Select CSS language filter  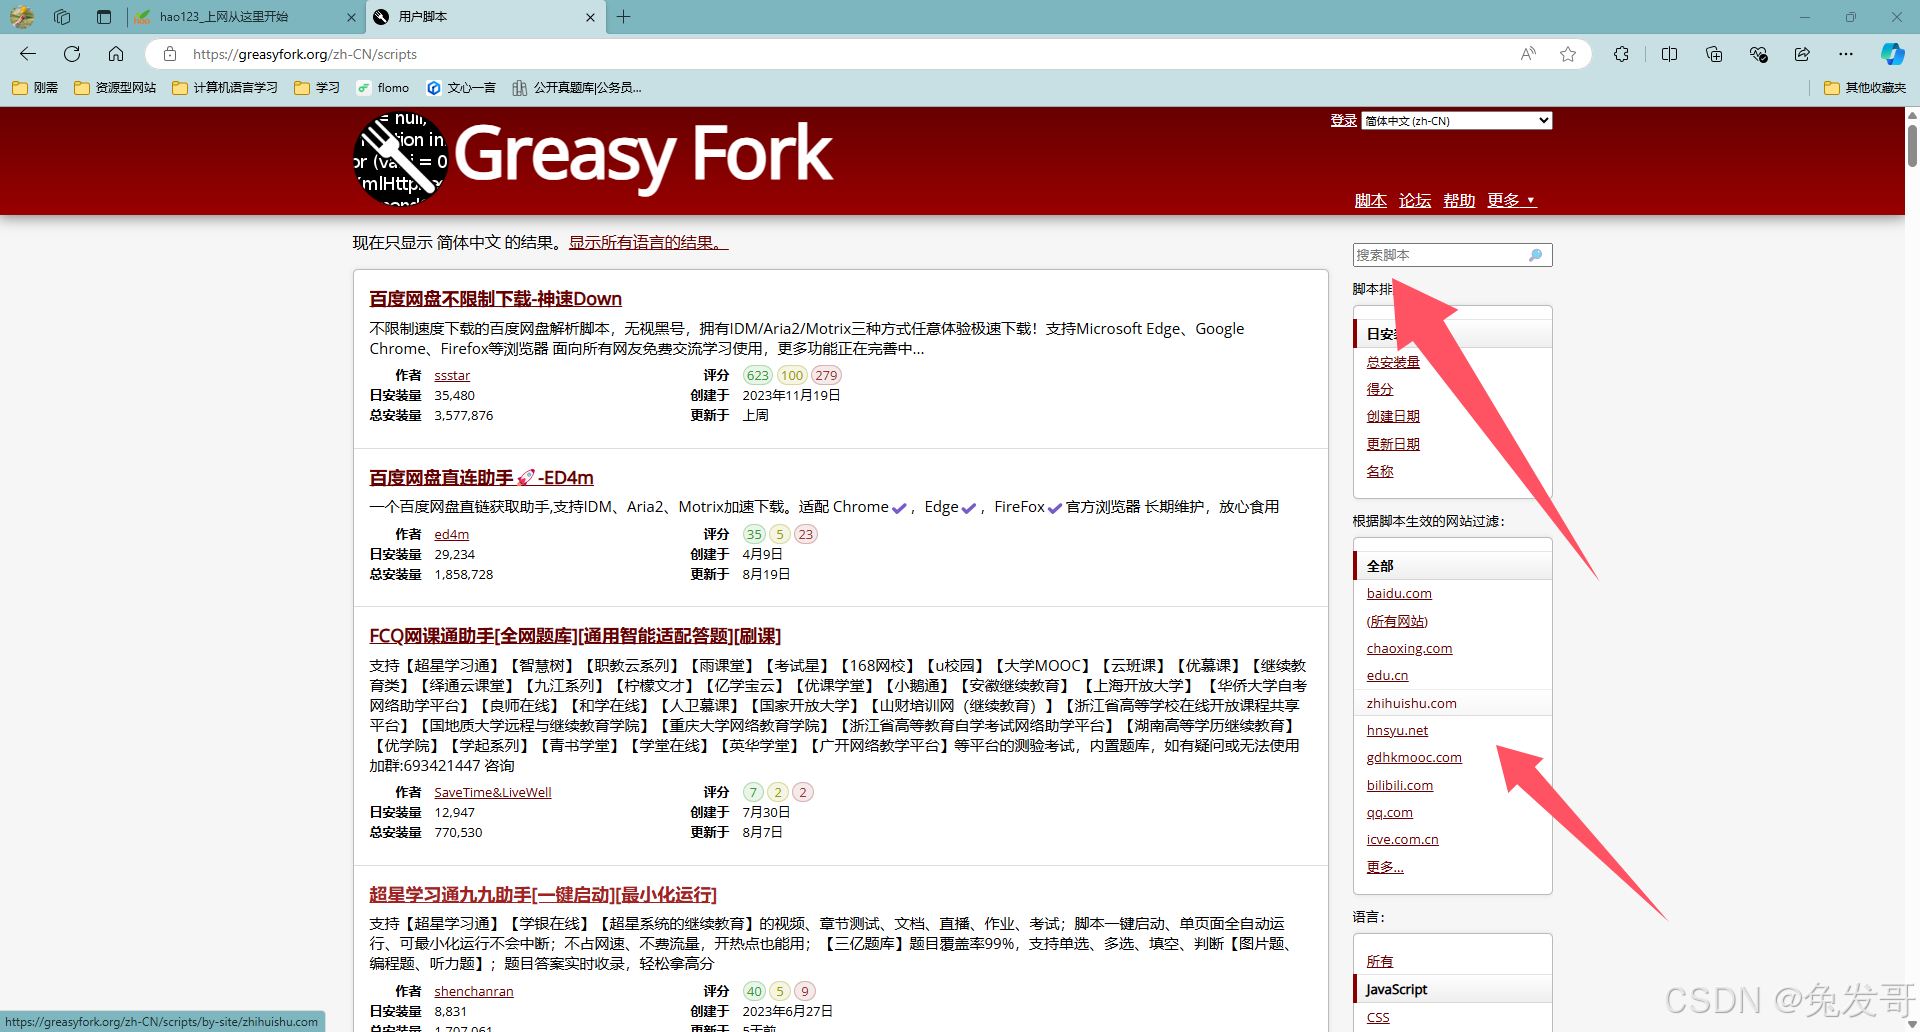pyautogui.click(x=1378, y=1017)
